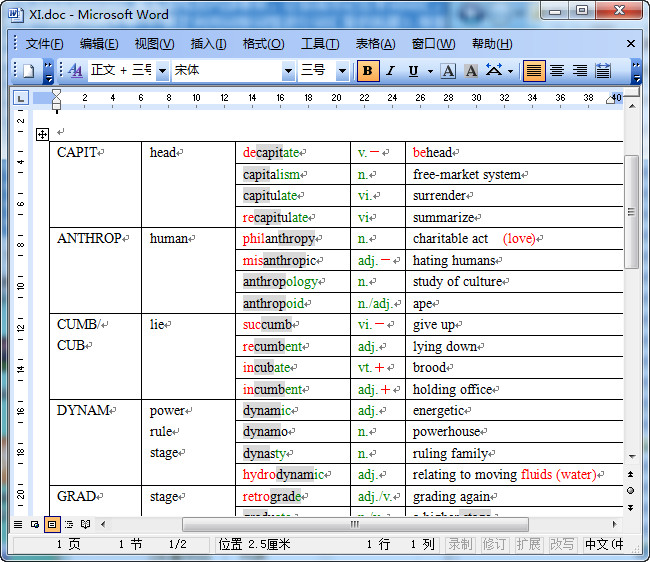Switch to Print layout view icon
This screenshot has width=650, height=562.
pos(52,524)
